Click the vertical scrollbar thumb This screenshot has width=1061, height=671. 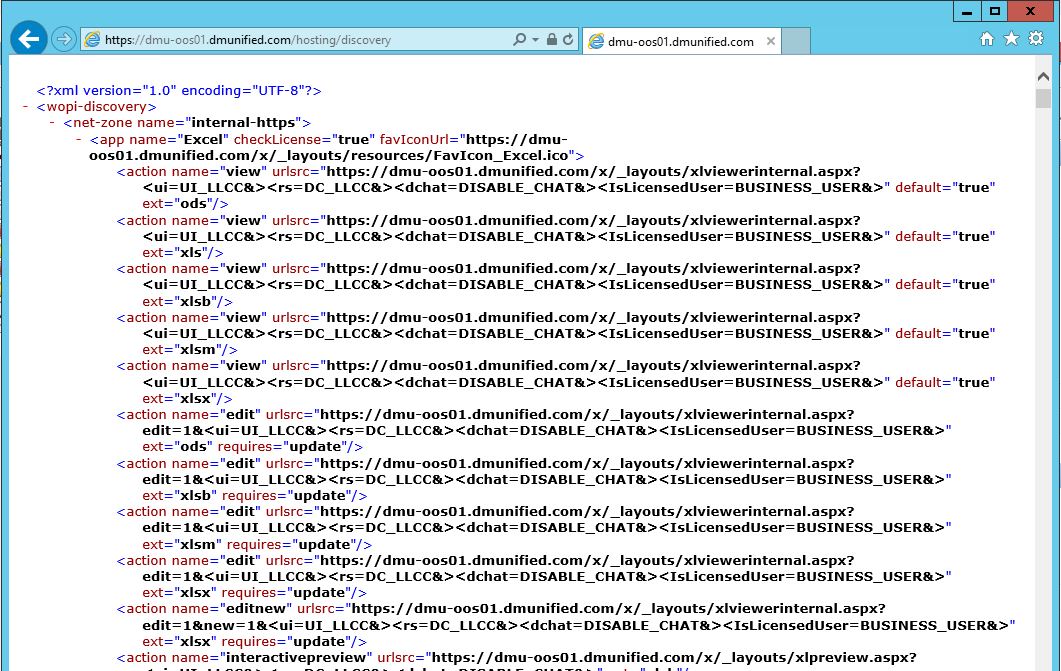[1043, 98]
